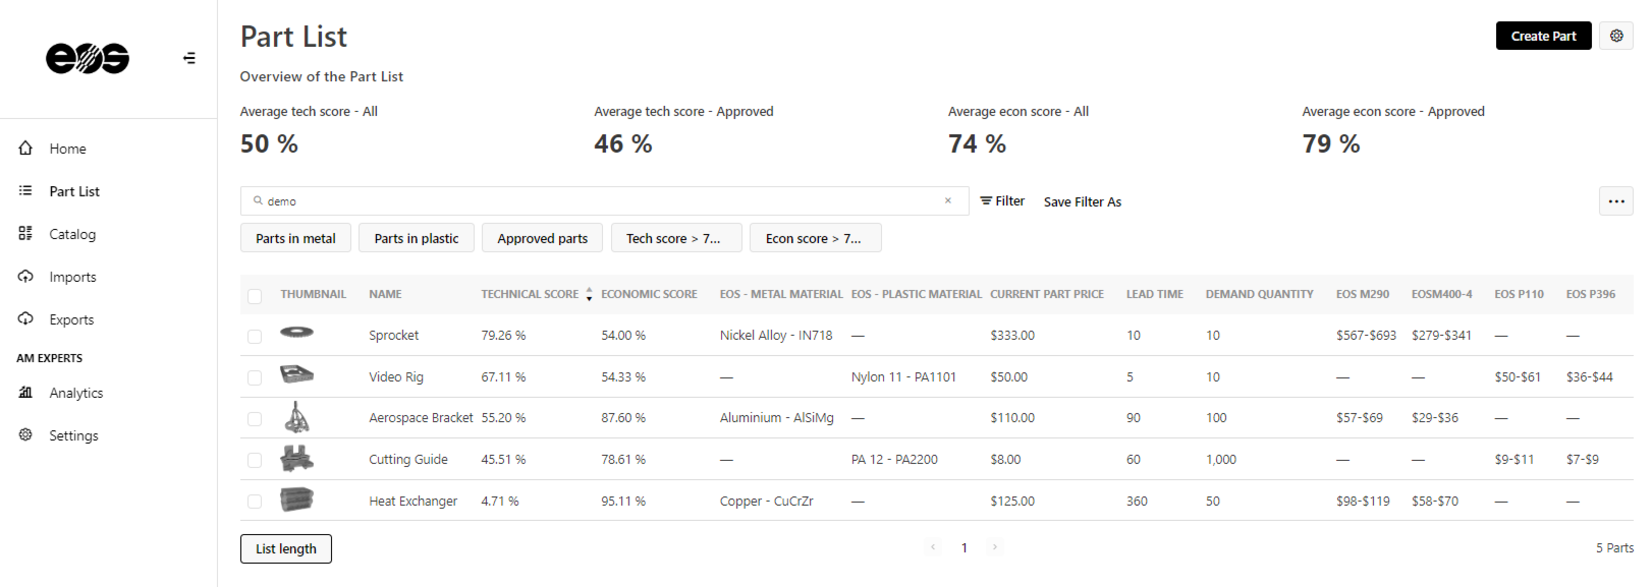Open Analytics chart icon in sidebar
The width and height of the screenshot is (1652, 587).
[26, 393]
